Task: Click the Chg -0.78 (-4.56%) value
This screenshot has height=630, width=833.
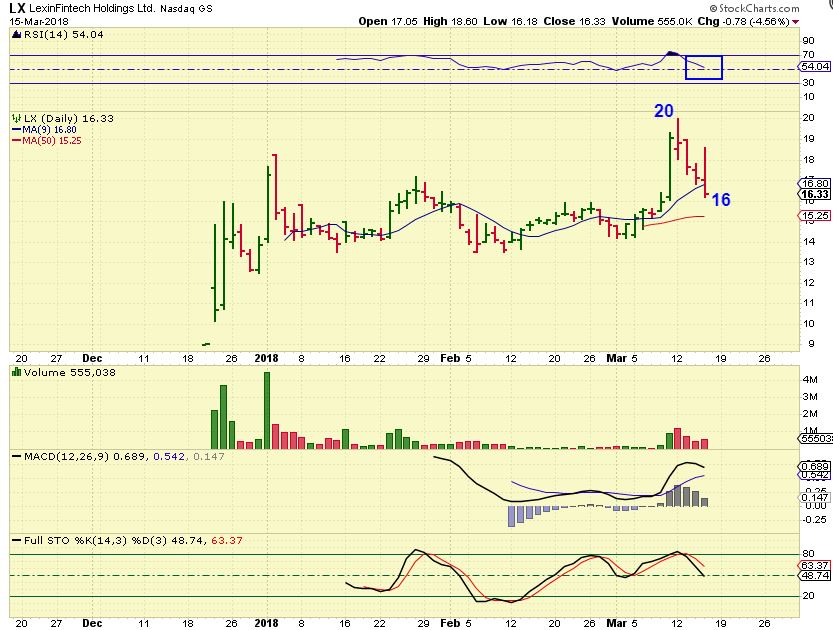Action: [743, 21]
